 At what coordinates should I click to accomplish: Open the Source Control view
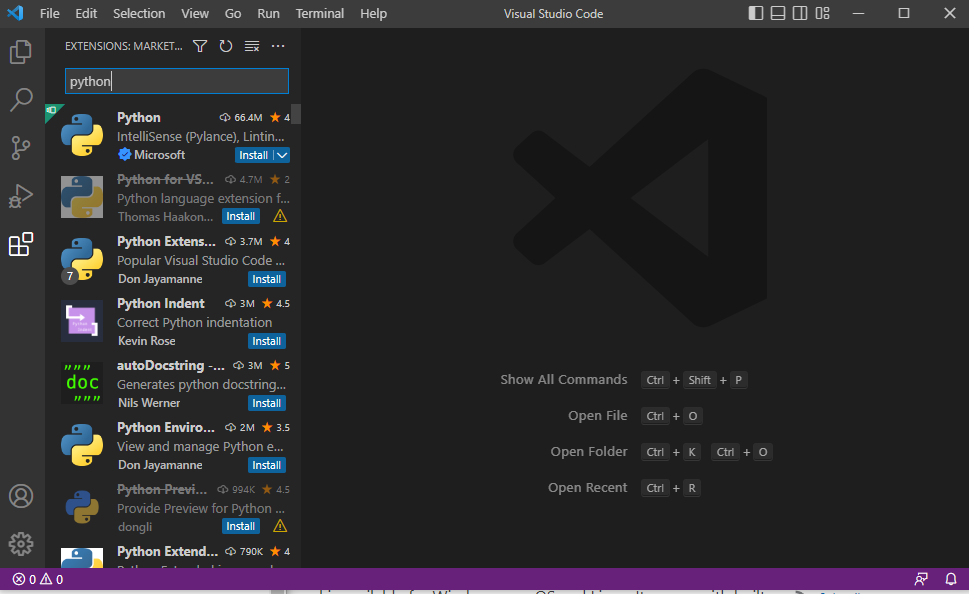(20, 148)
